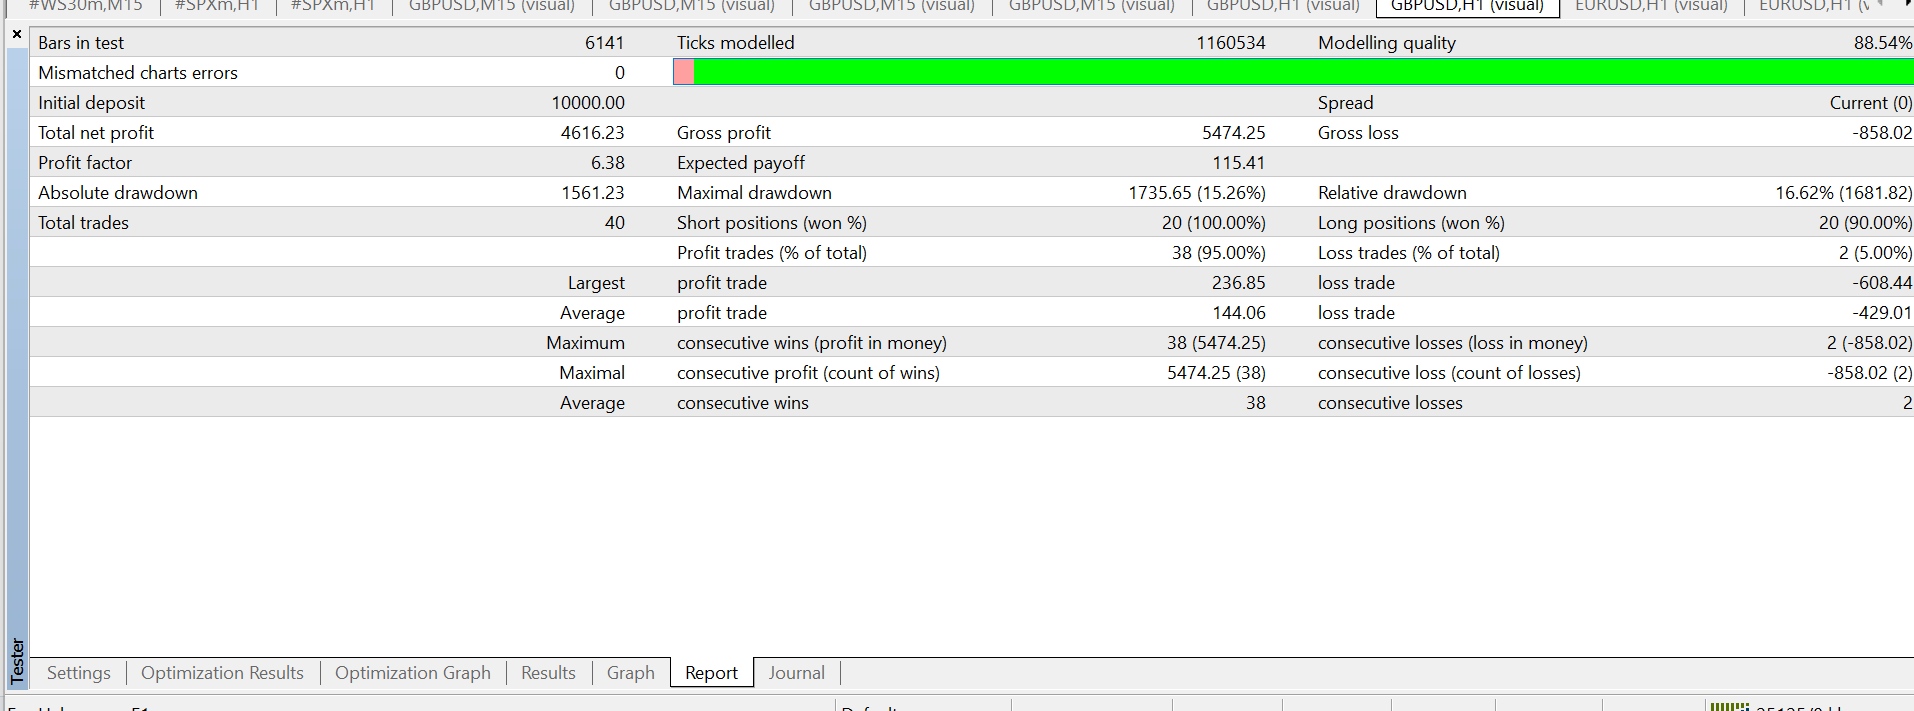The height and width of the screenshot is (711, 1914).
Task: Select the 'Expected payoff' label
Action: [741, 163]
